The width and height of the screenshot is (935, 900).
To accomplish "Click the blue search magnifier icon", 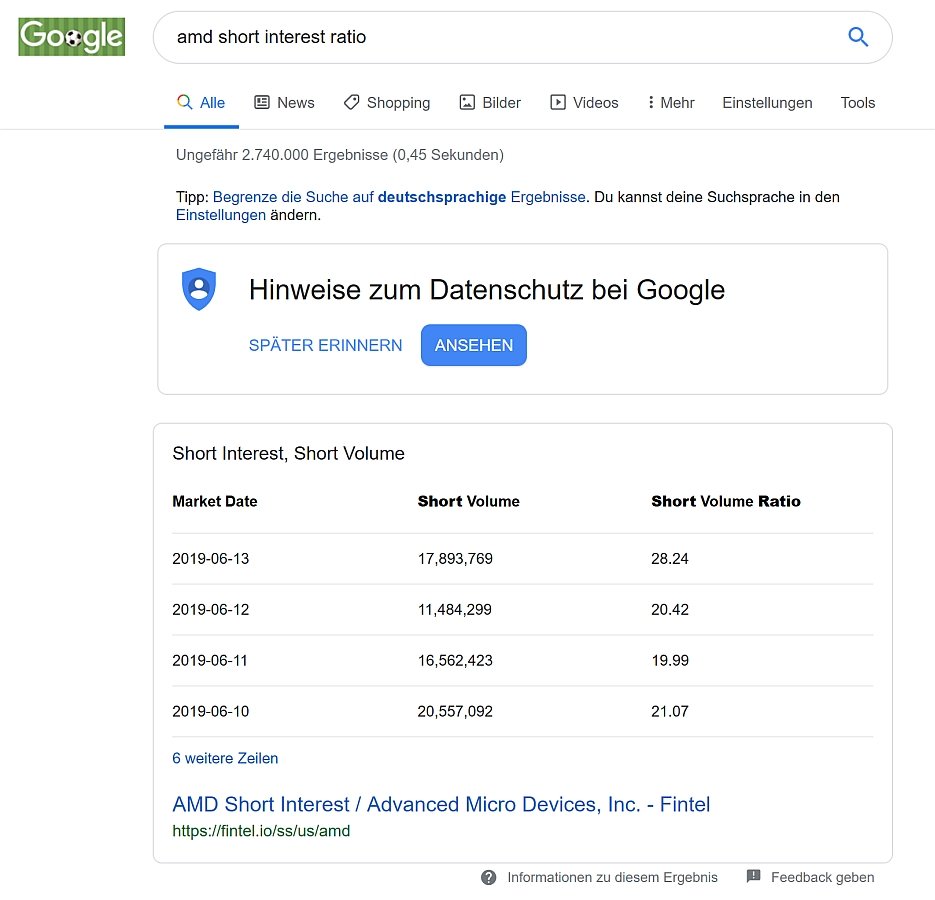I will pyautogui.click(x=858, y=37).
